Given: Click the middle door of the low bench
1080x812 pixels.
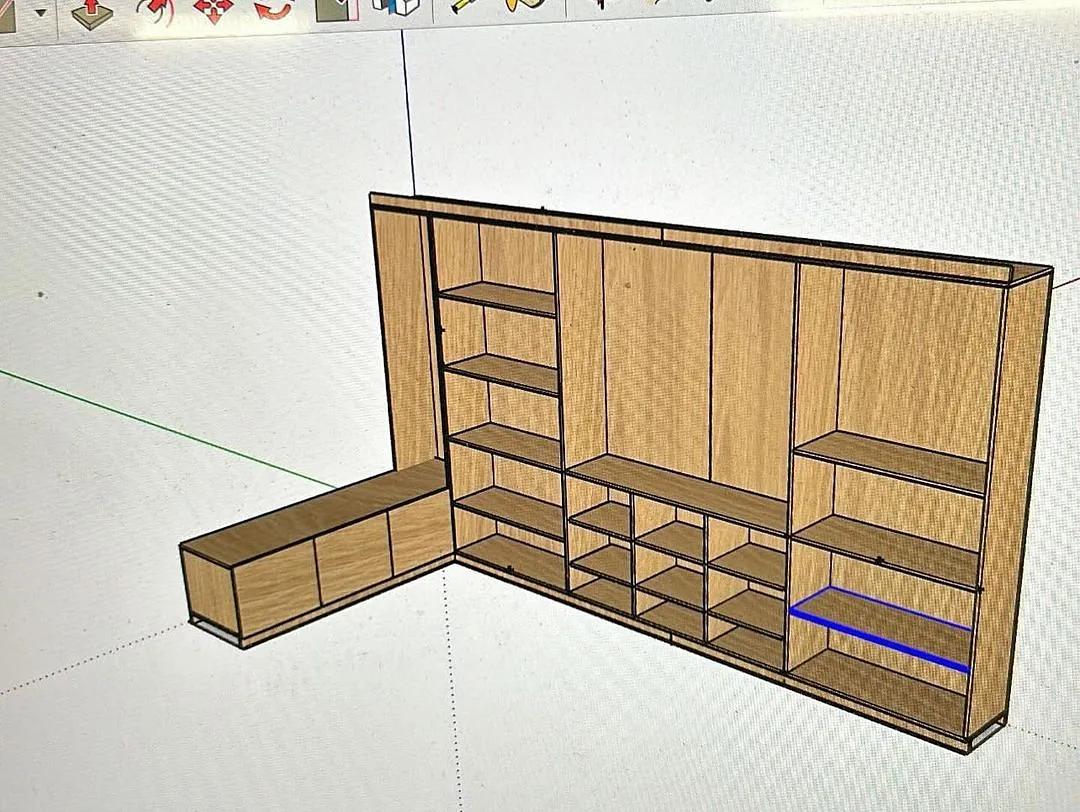Looking at the screenshot, I should [353, 559].
